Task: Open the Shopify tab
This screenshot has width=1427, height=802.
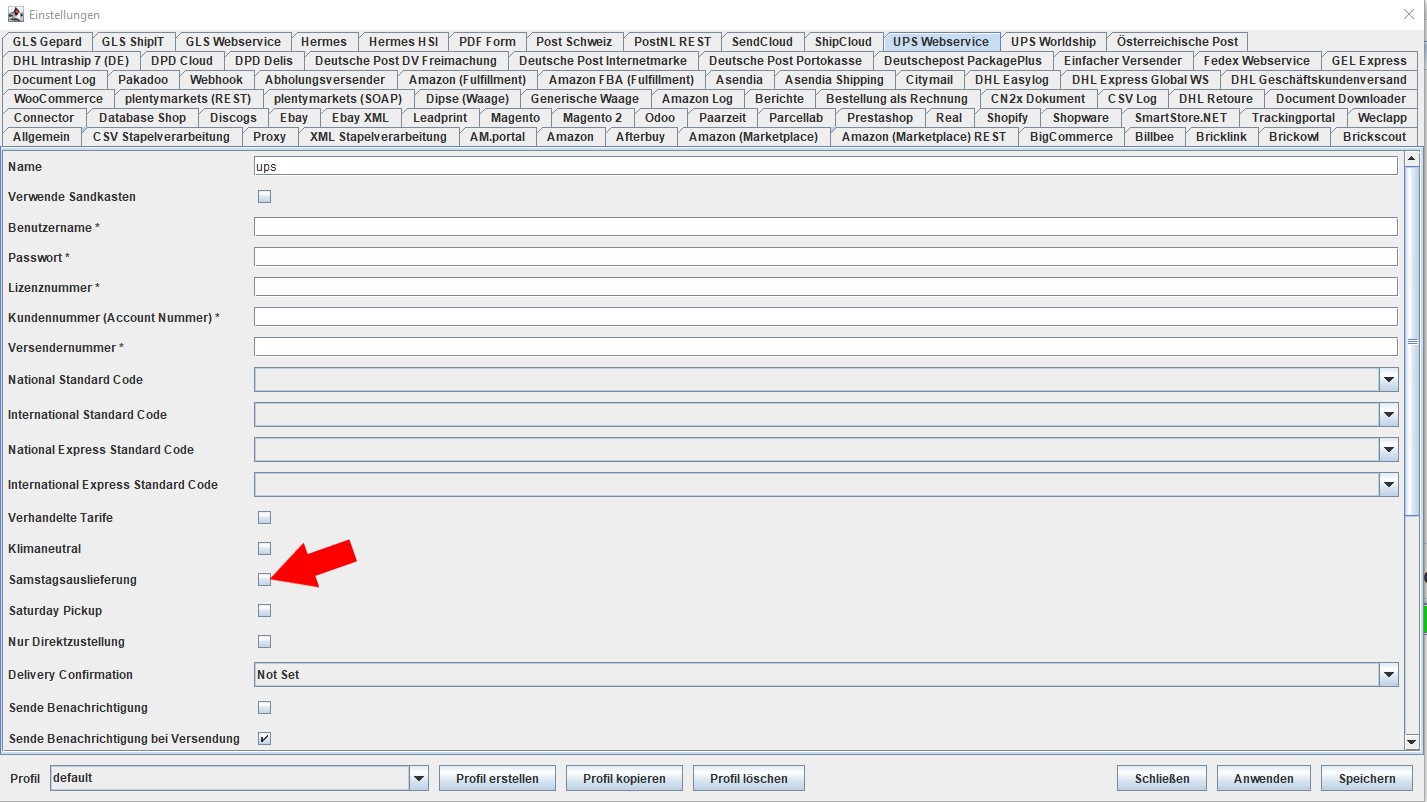Action: coord(1007,118)
